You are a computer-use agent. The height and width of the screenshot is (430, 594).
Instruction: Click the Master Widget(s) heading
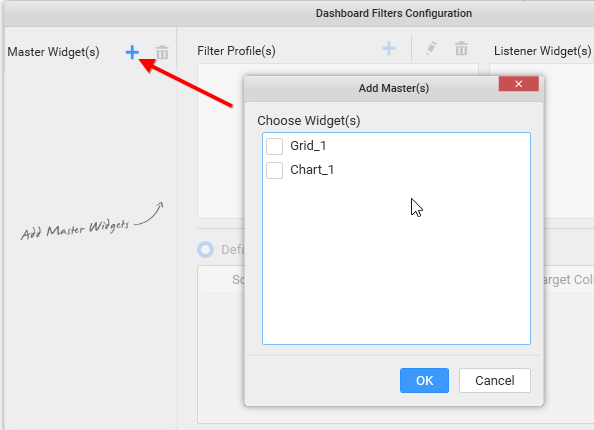[53, 52]
